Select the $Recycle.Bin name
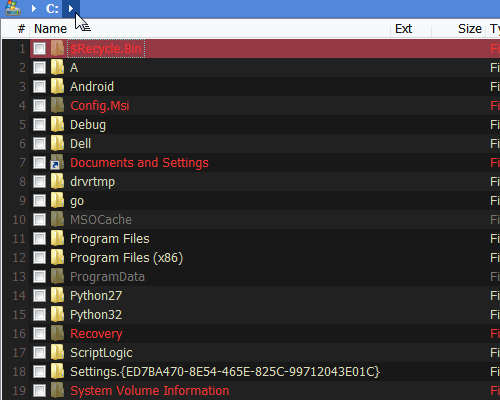 (x=106, y=49)
